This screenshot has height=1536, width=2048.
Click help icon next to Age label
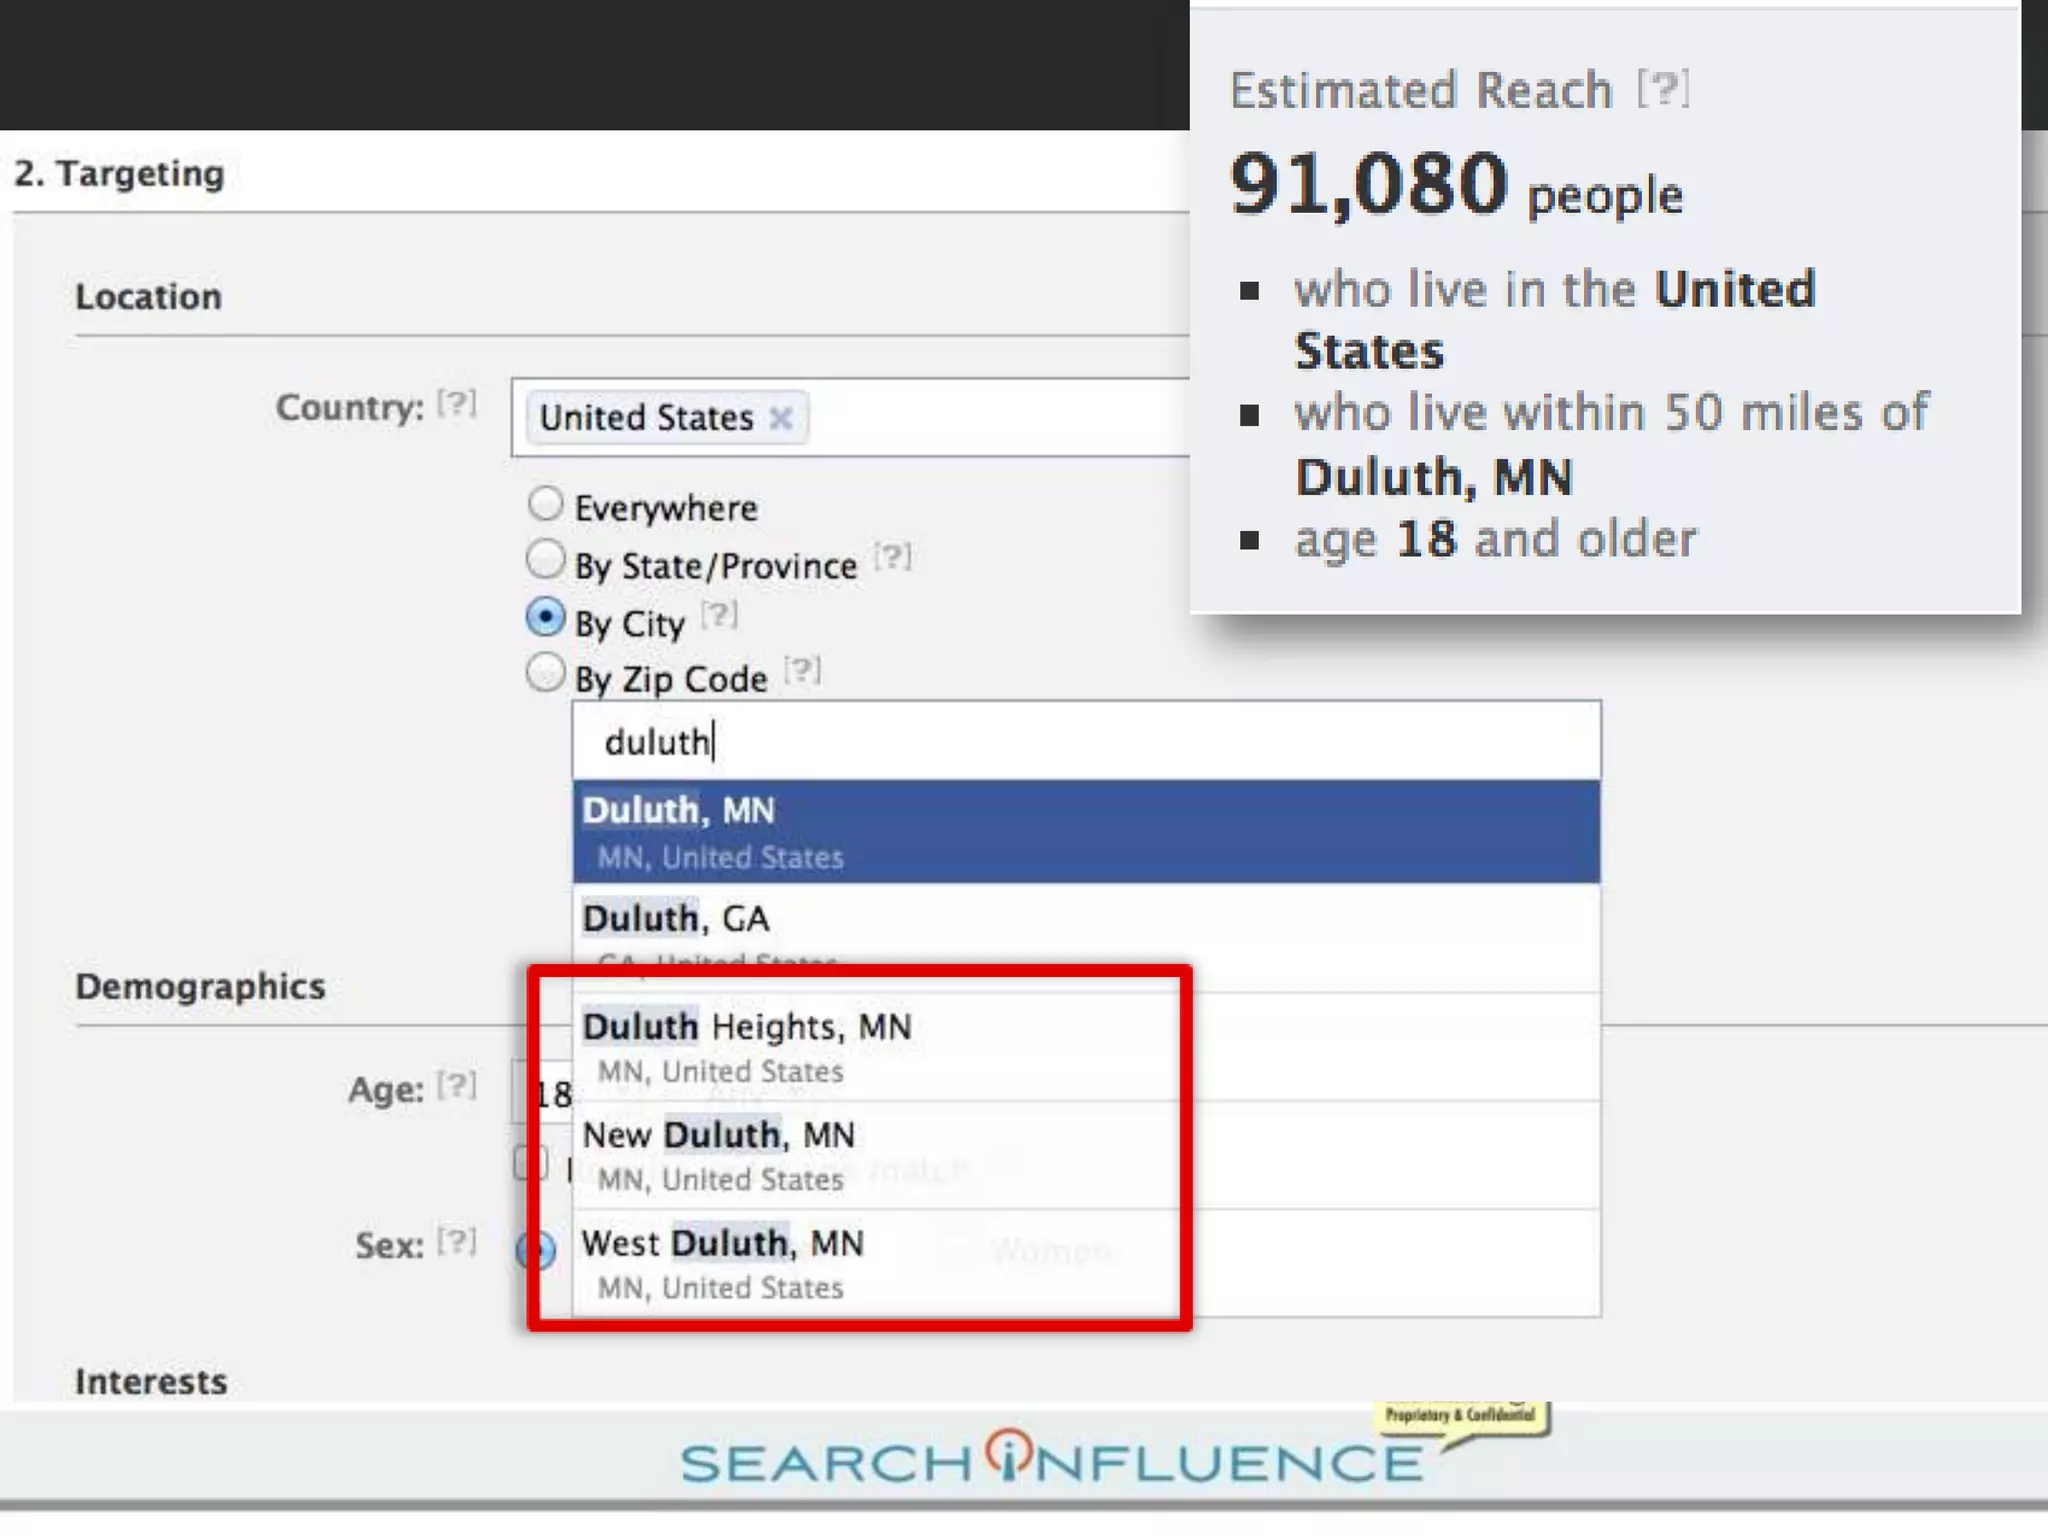click(x=457, y=1085)
